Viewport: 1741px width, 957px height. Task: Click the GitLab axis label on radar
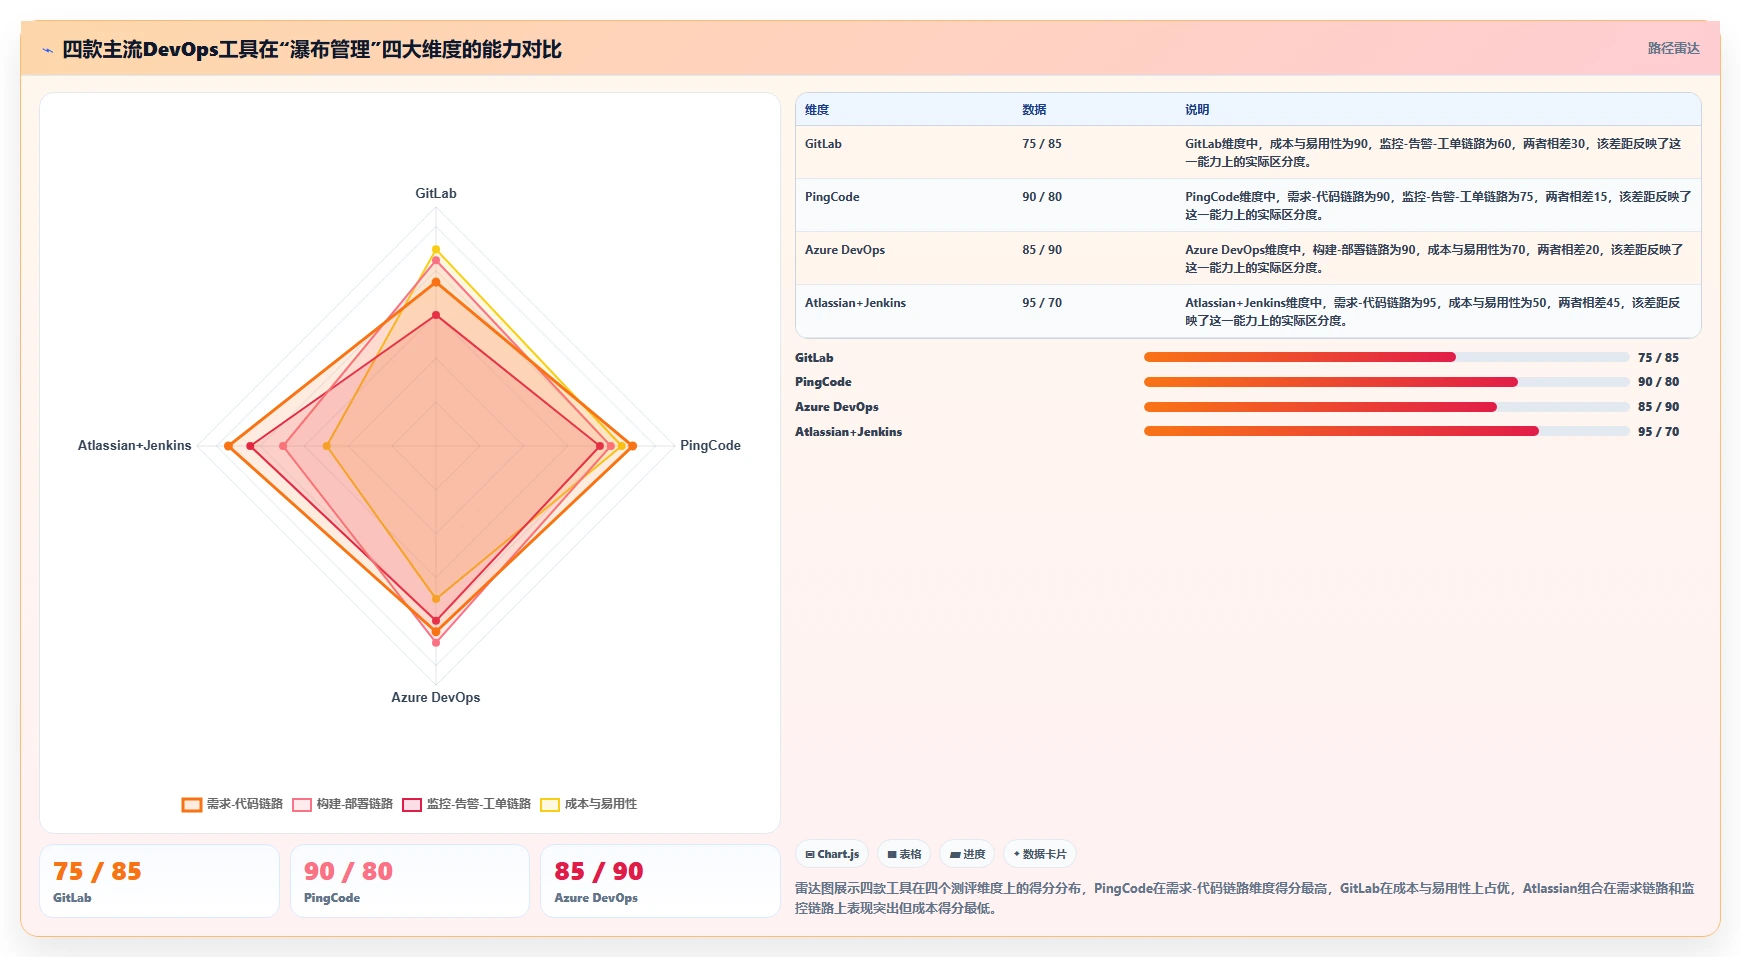click(x=436, y=194)
